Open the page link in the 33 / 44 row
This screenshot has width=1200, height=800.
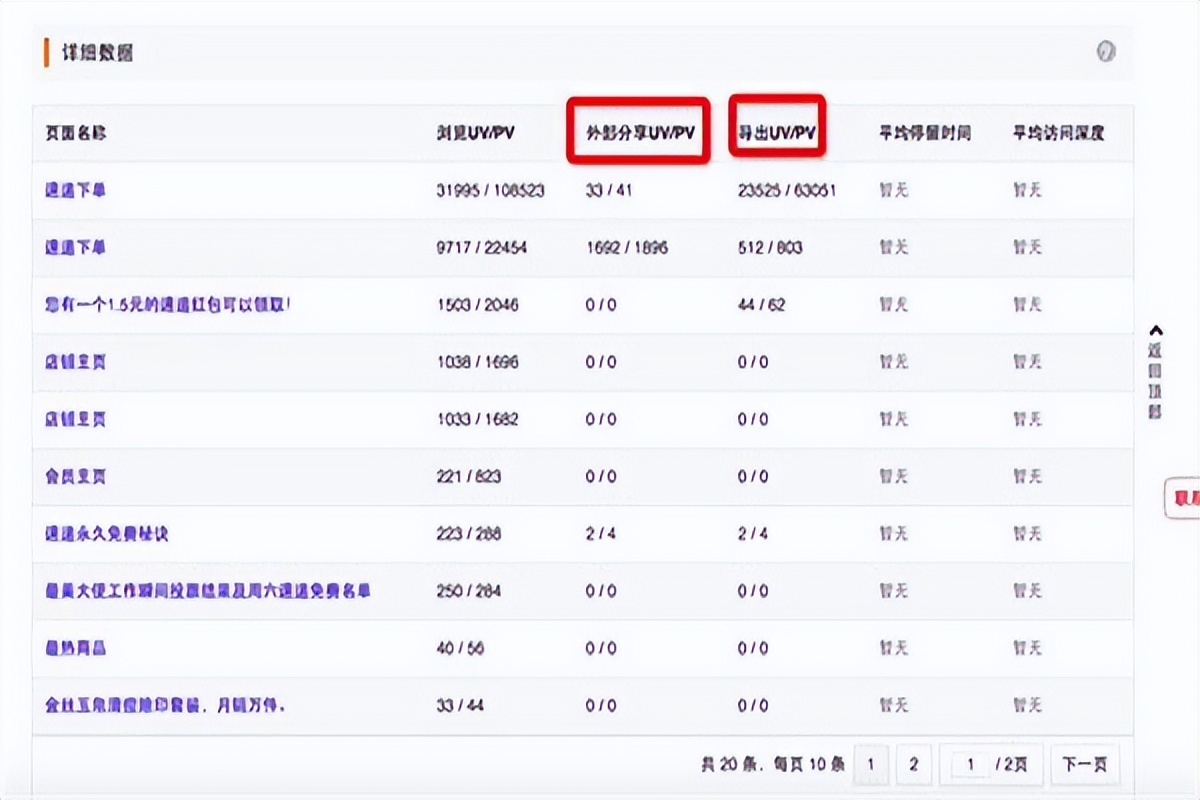tap(166, 706)
